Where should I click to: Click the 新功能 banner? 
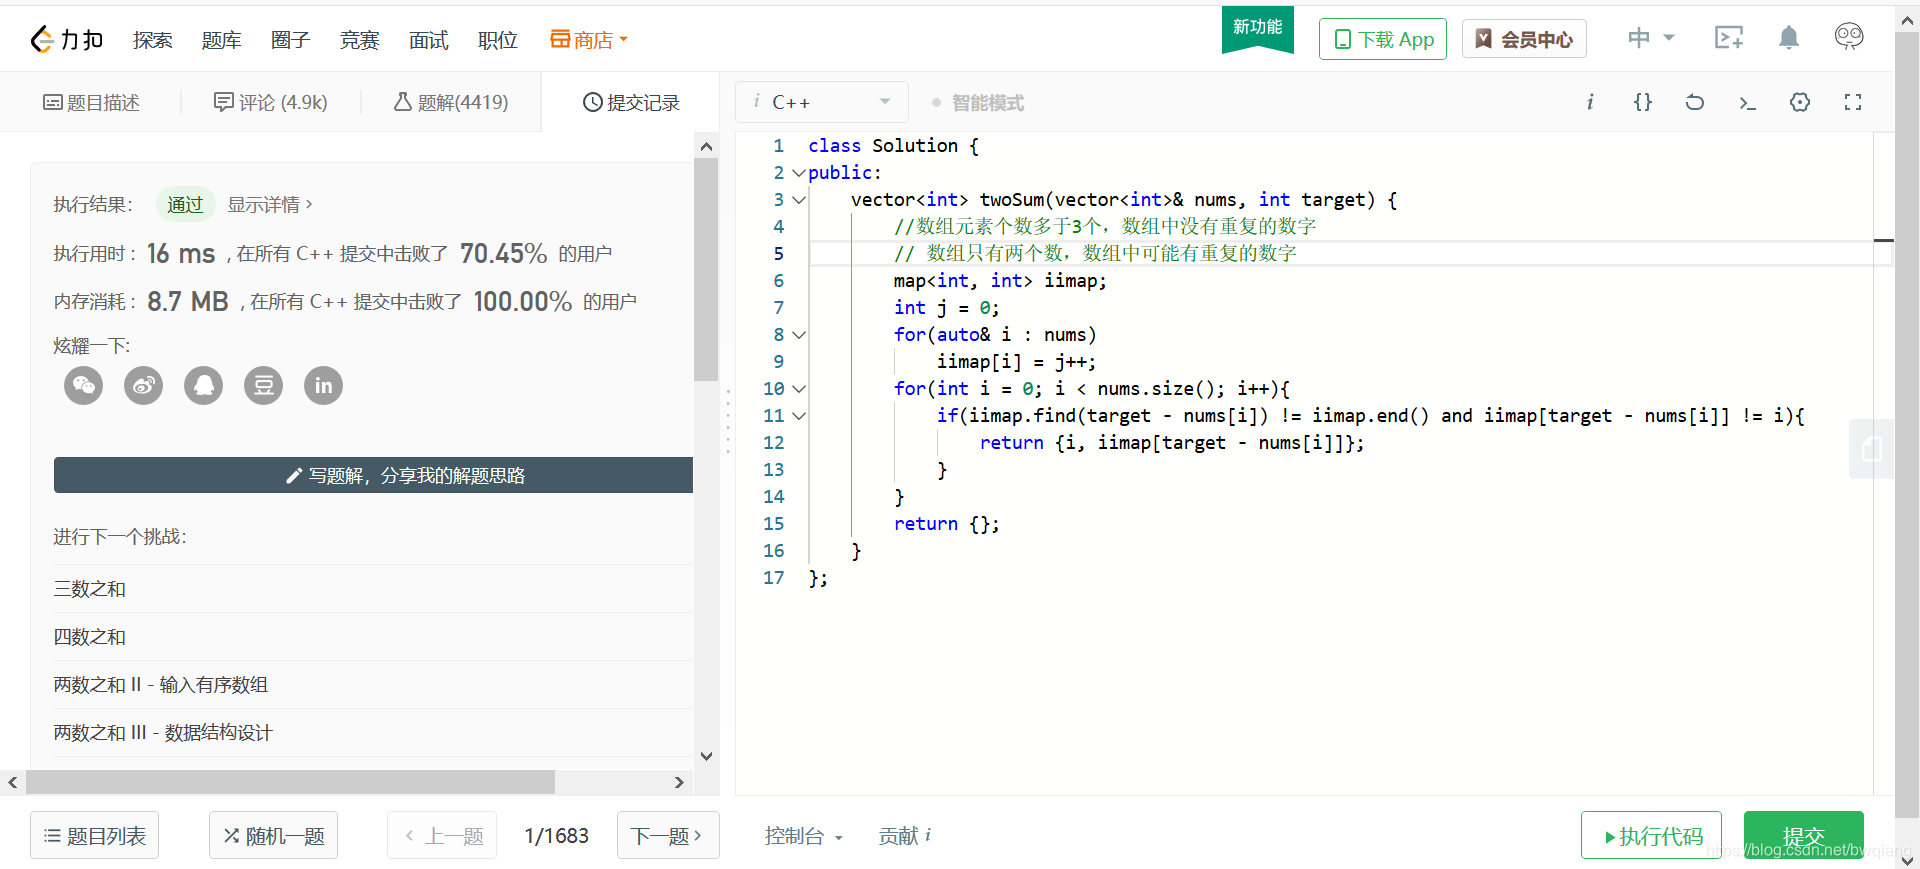(x=1257, y=28)
